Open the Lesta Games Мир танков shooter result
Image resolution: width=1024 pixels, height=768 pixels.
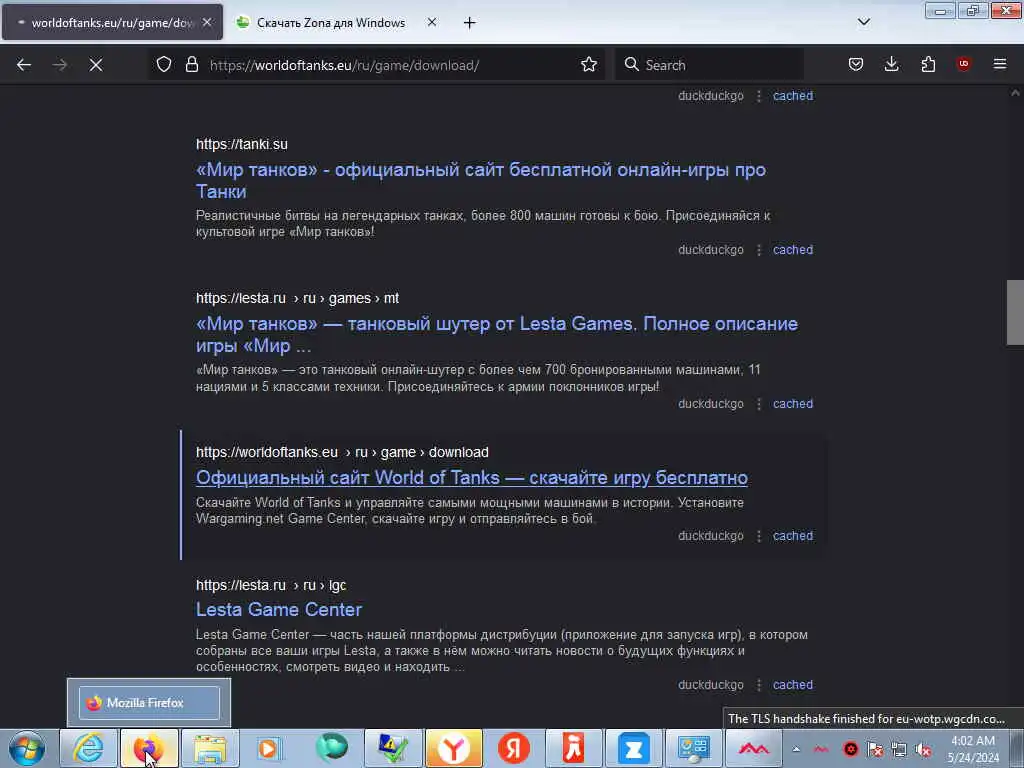[496, 334]
